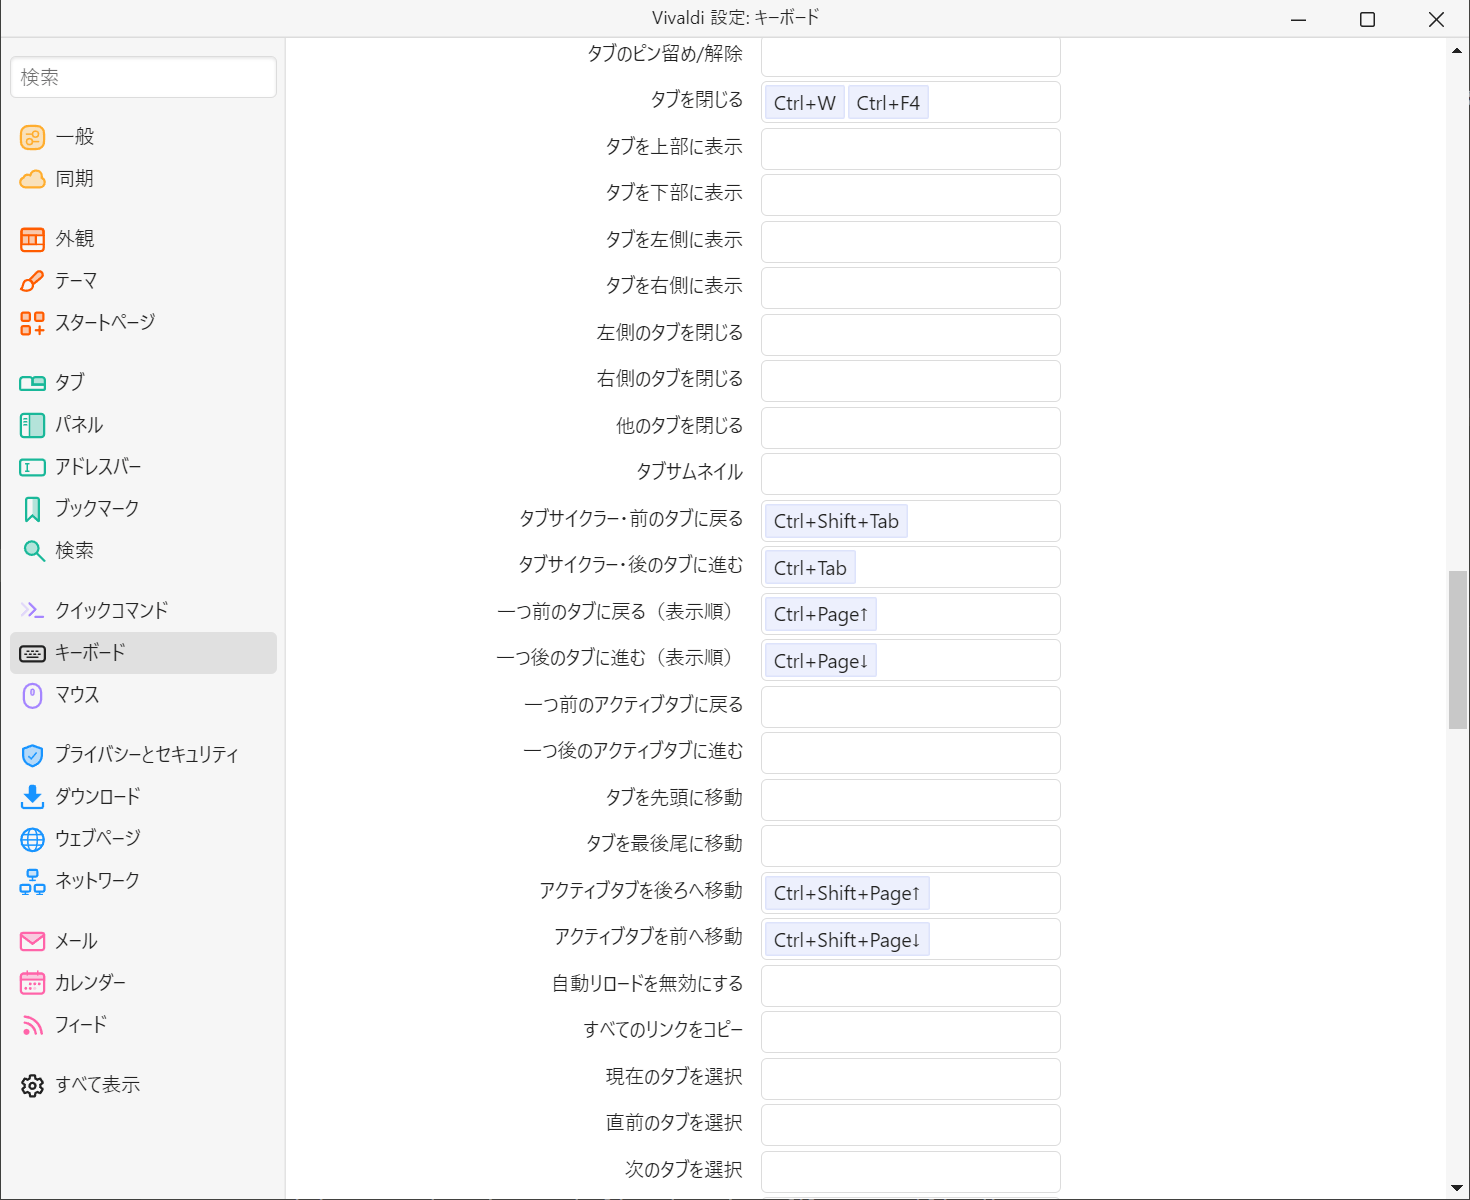
Task: Click the プライバシーとセキュリティ shield icon
Action: coord(32,755)
